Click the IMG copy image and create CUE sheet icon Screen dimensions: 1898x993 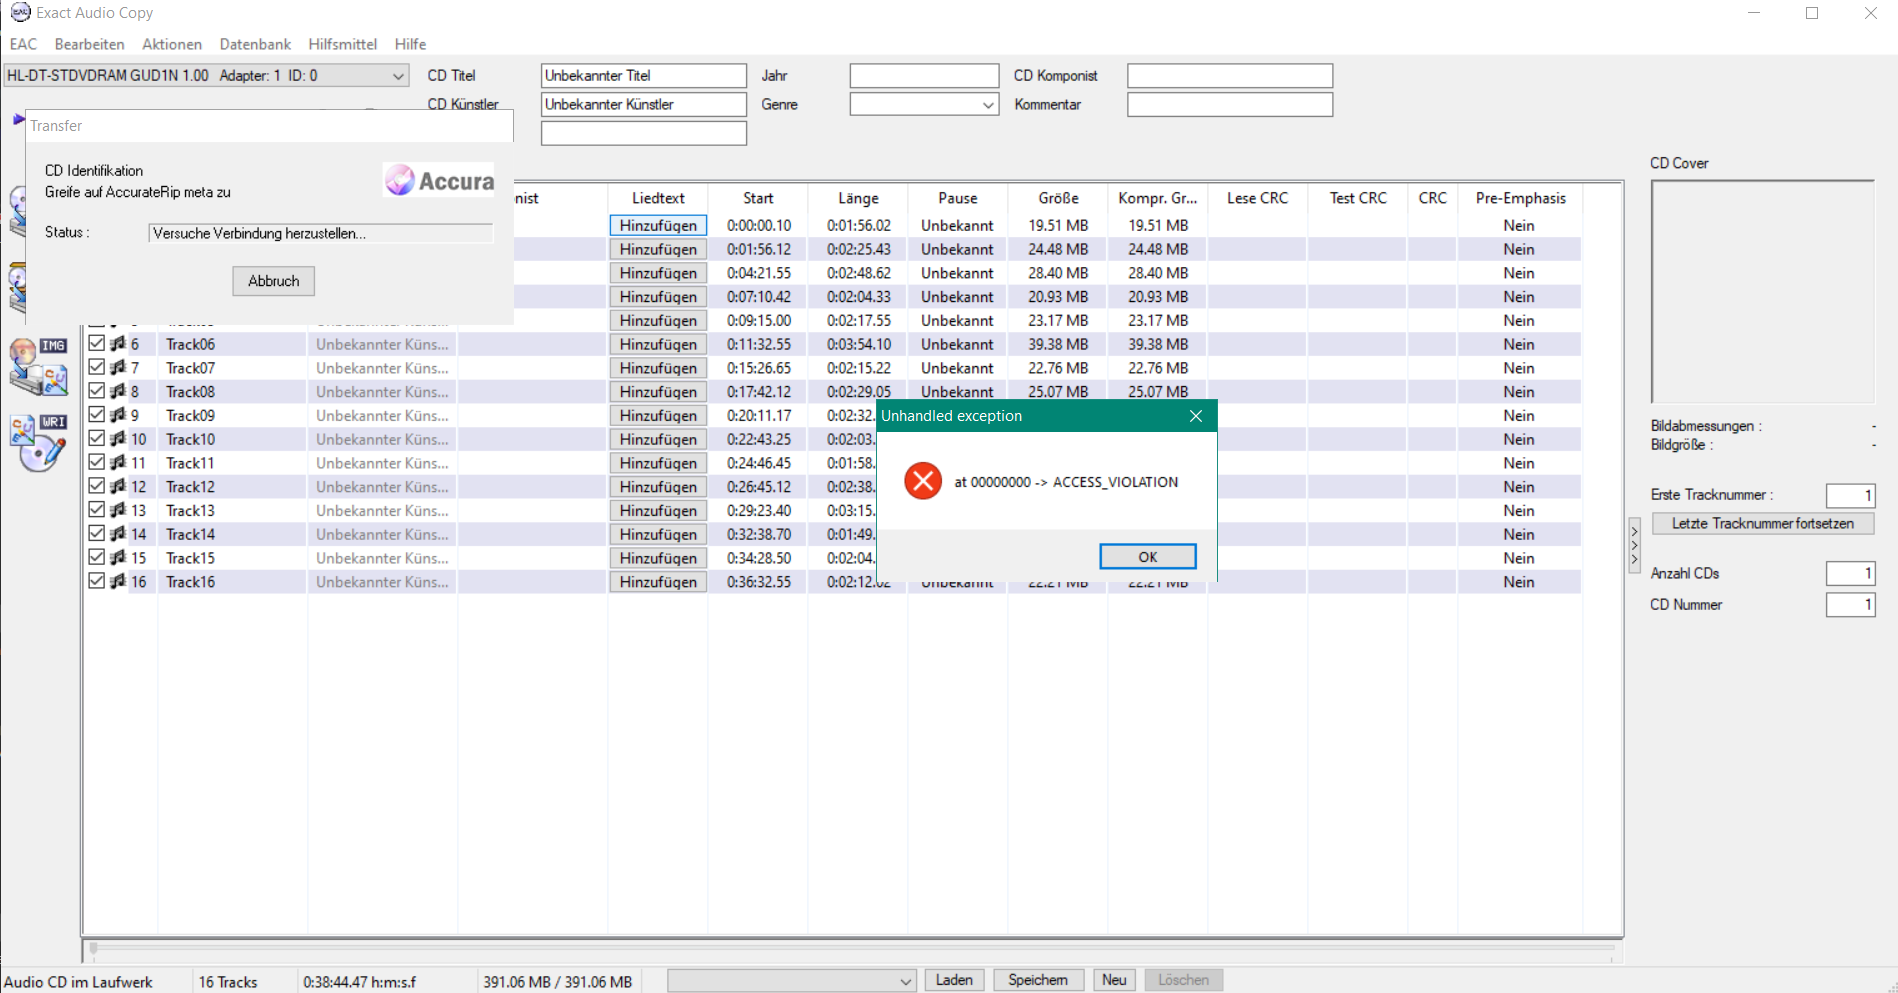click(x=39, y=366)
